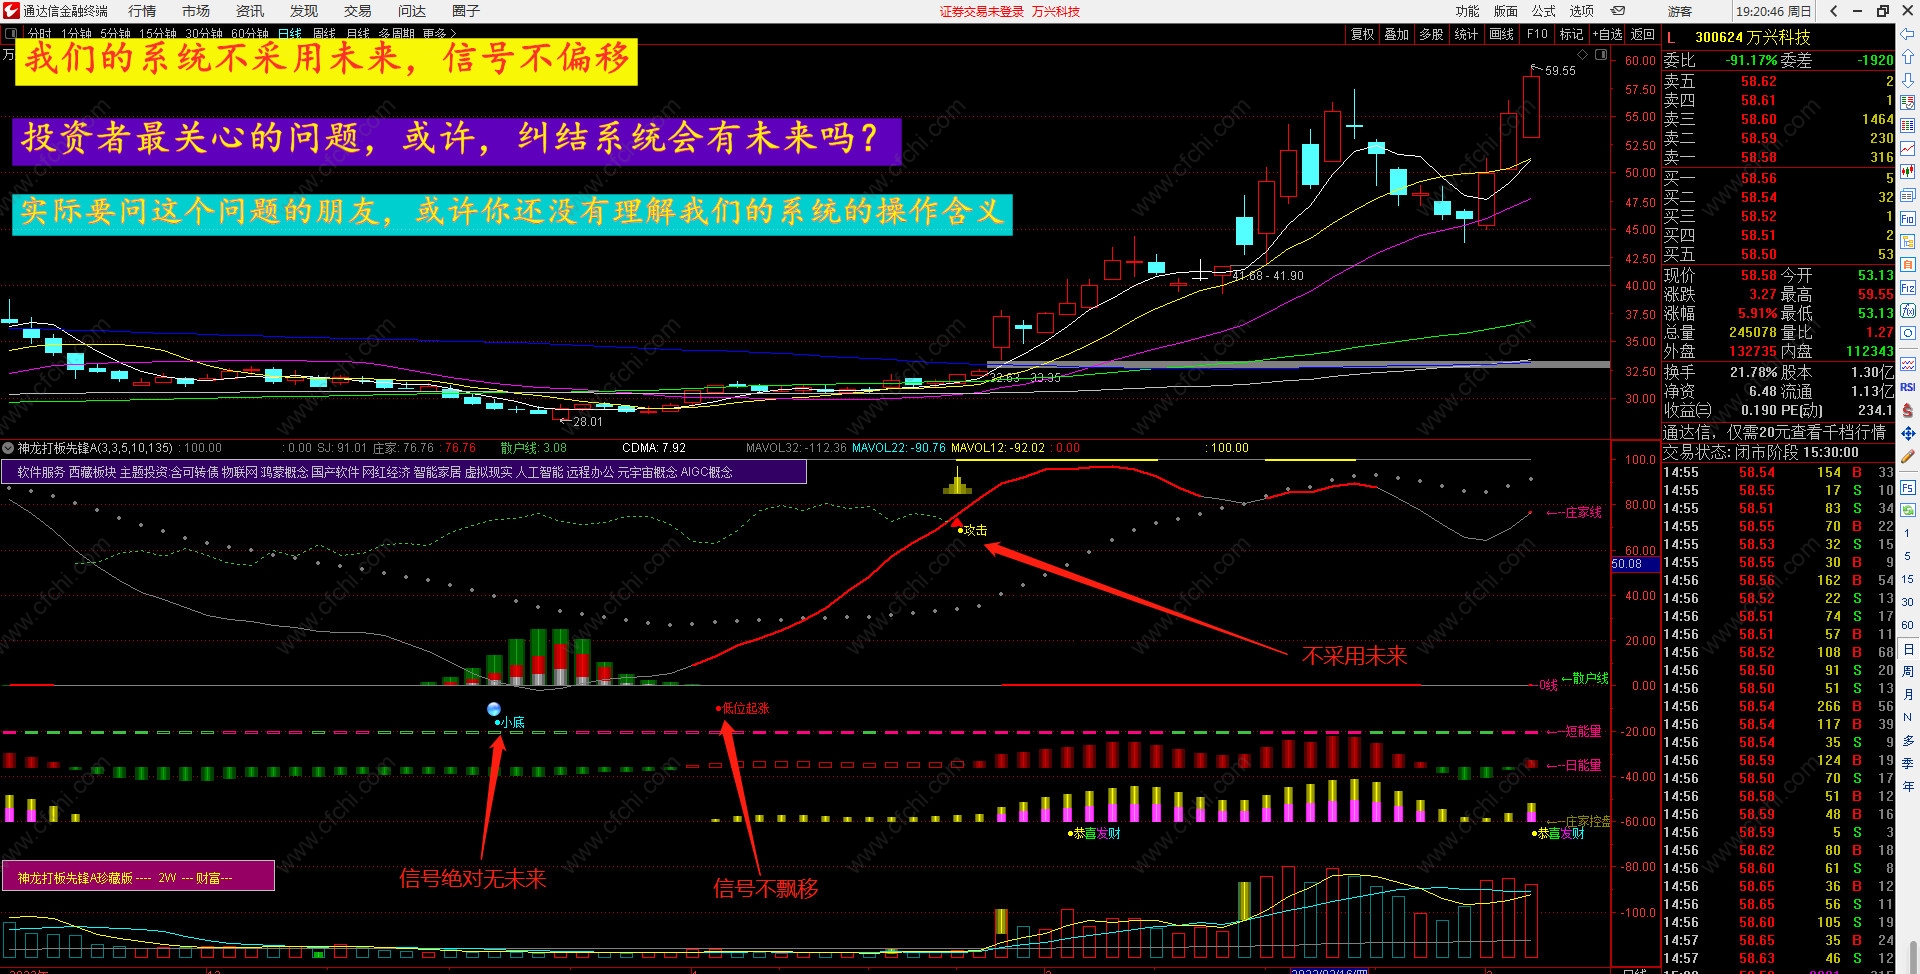Click the down arrow sidebar icon
This screenshot has height=974, width=1920.
1908,80
